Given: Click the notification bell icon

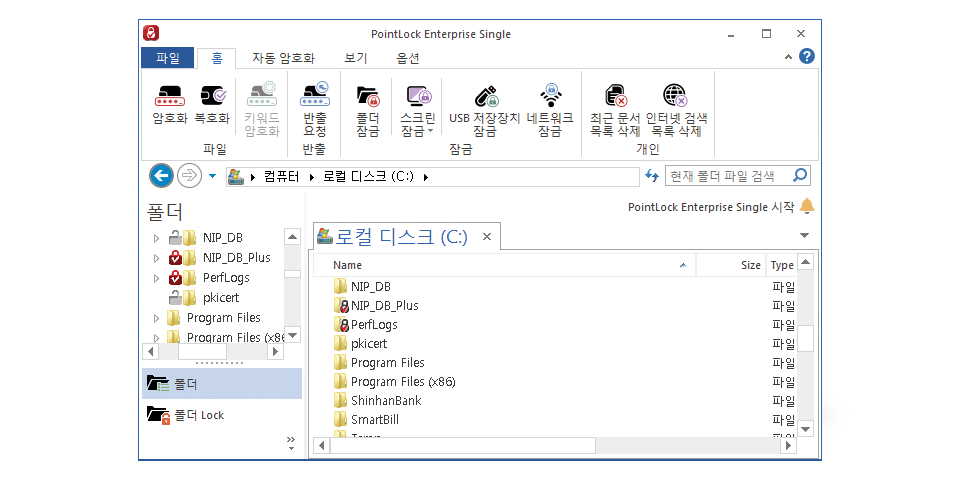Looking at the screenshot, I should [807, 206].
